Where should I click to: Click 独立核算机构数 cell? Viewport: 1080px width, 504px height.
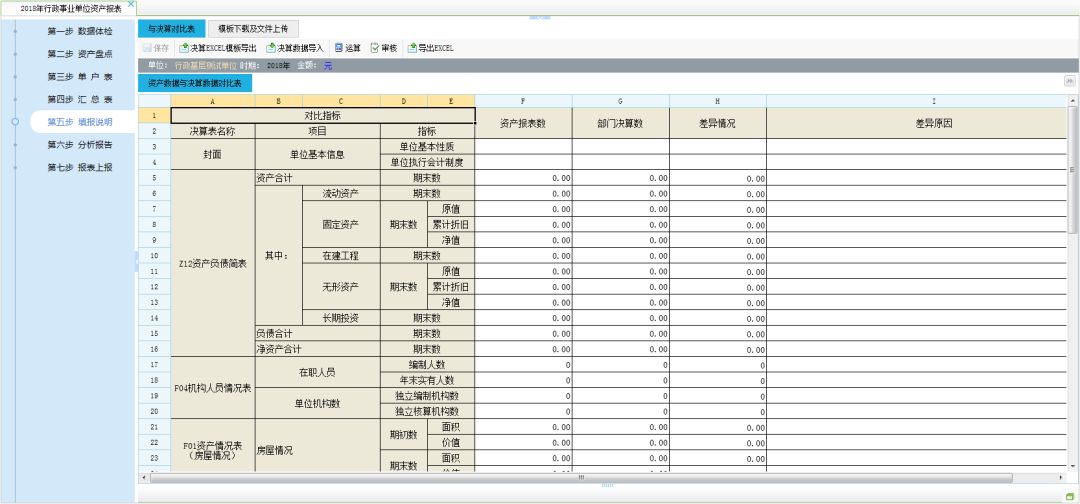pos(427,411)
